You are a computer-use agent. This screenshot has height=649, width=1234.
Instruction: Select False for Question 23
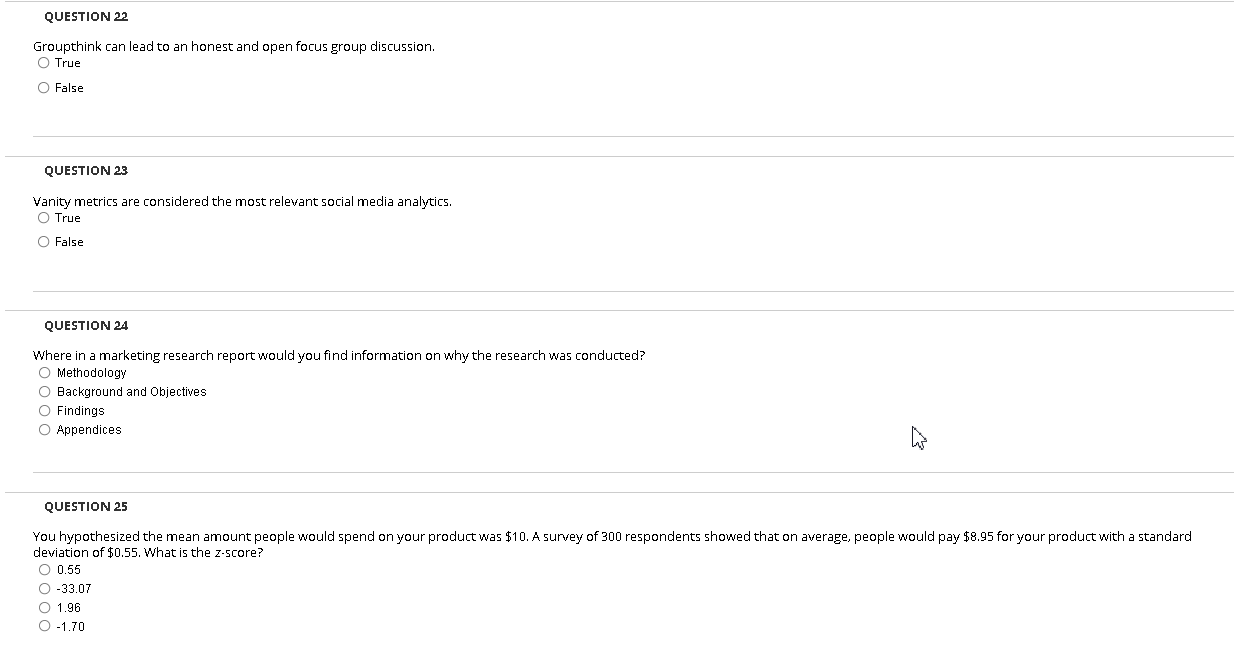[x=43, y=241]
